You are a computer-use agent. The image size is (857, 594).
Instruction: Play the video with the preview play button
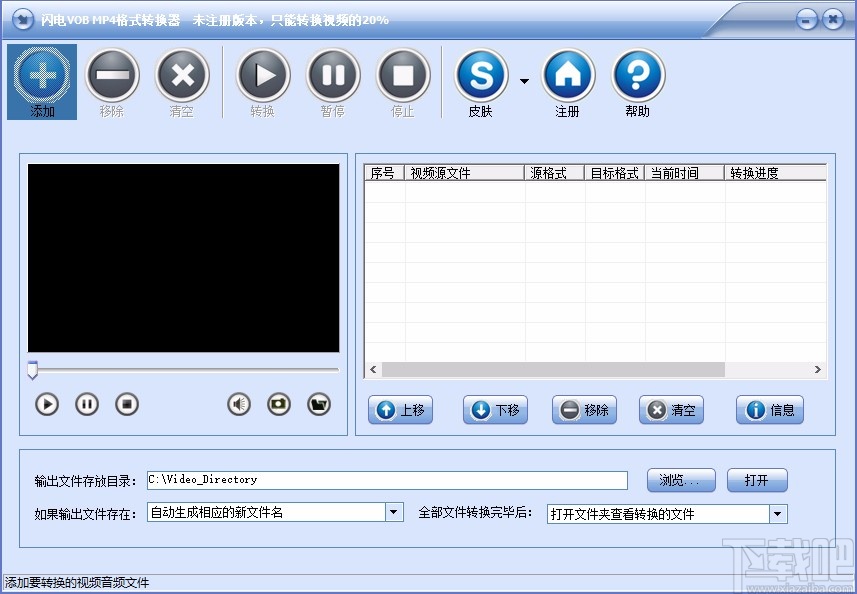[46, 404]
